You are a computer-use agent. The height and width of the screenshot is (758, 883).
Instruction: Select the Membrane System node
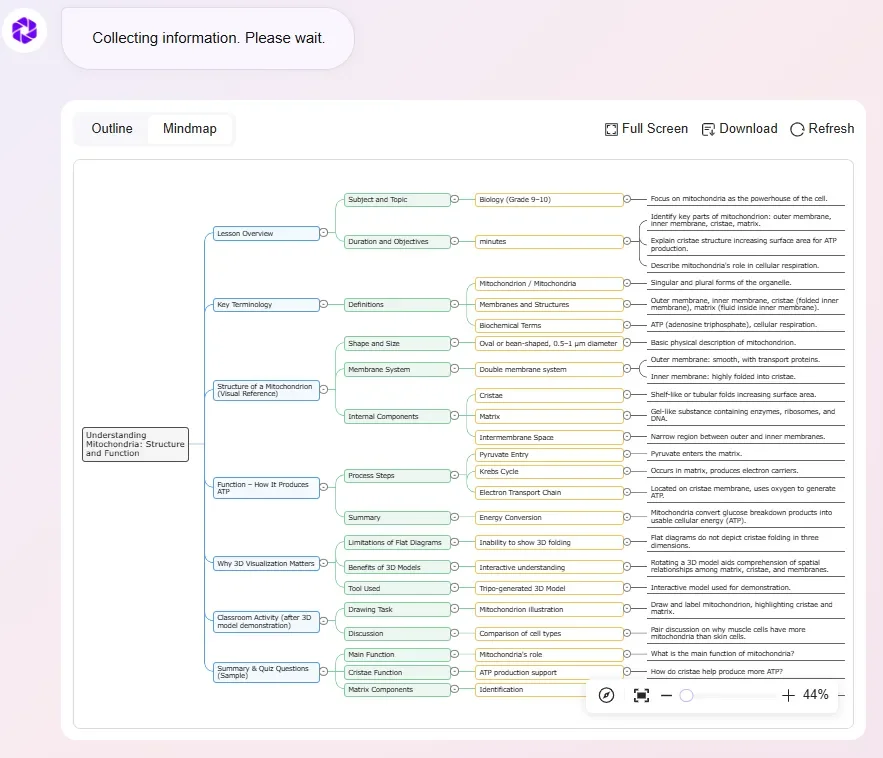tap(397, 369)
